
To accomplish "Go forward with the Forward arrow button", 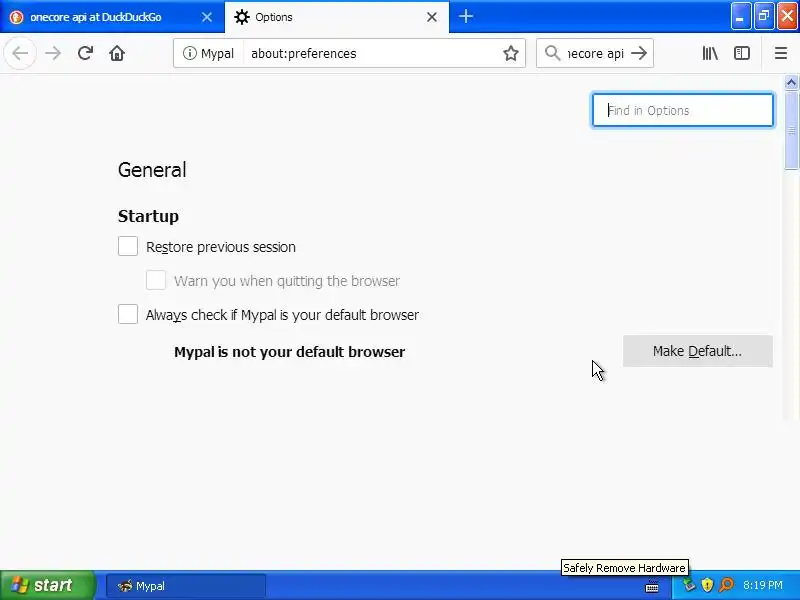I will pyautogui.click(x=53, y=53).
